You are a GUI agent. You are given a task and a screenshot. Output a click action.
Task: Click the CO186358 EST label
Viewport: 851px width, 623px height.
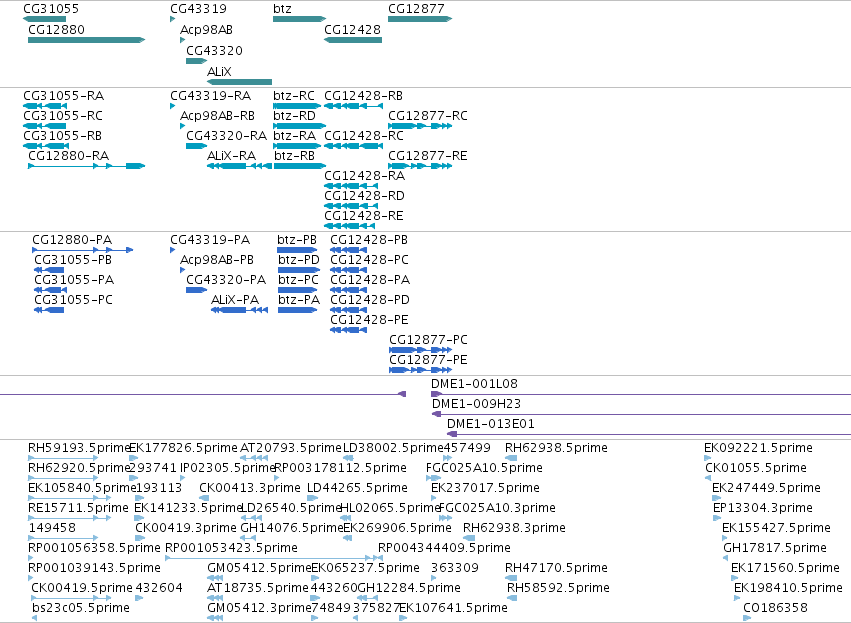pyautogui.click(x=775, y=608)
